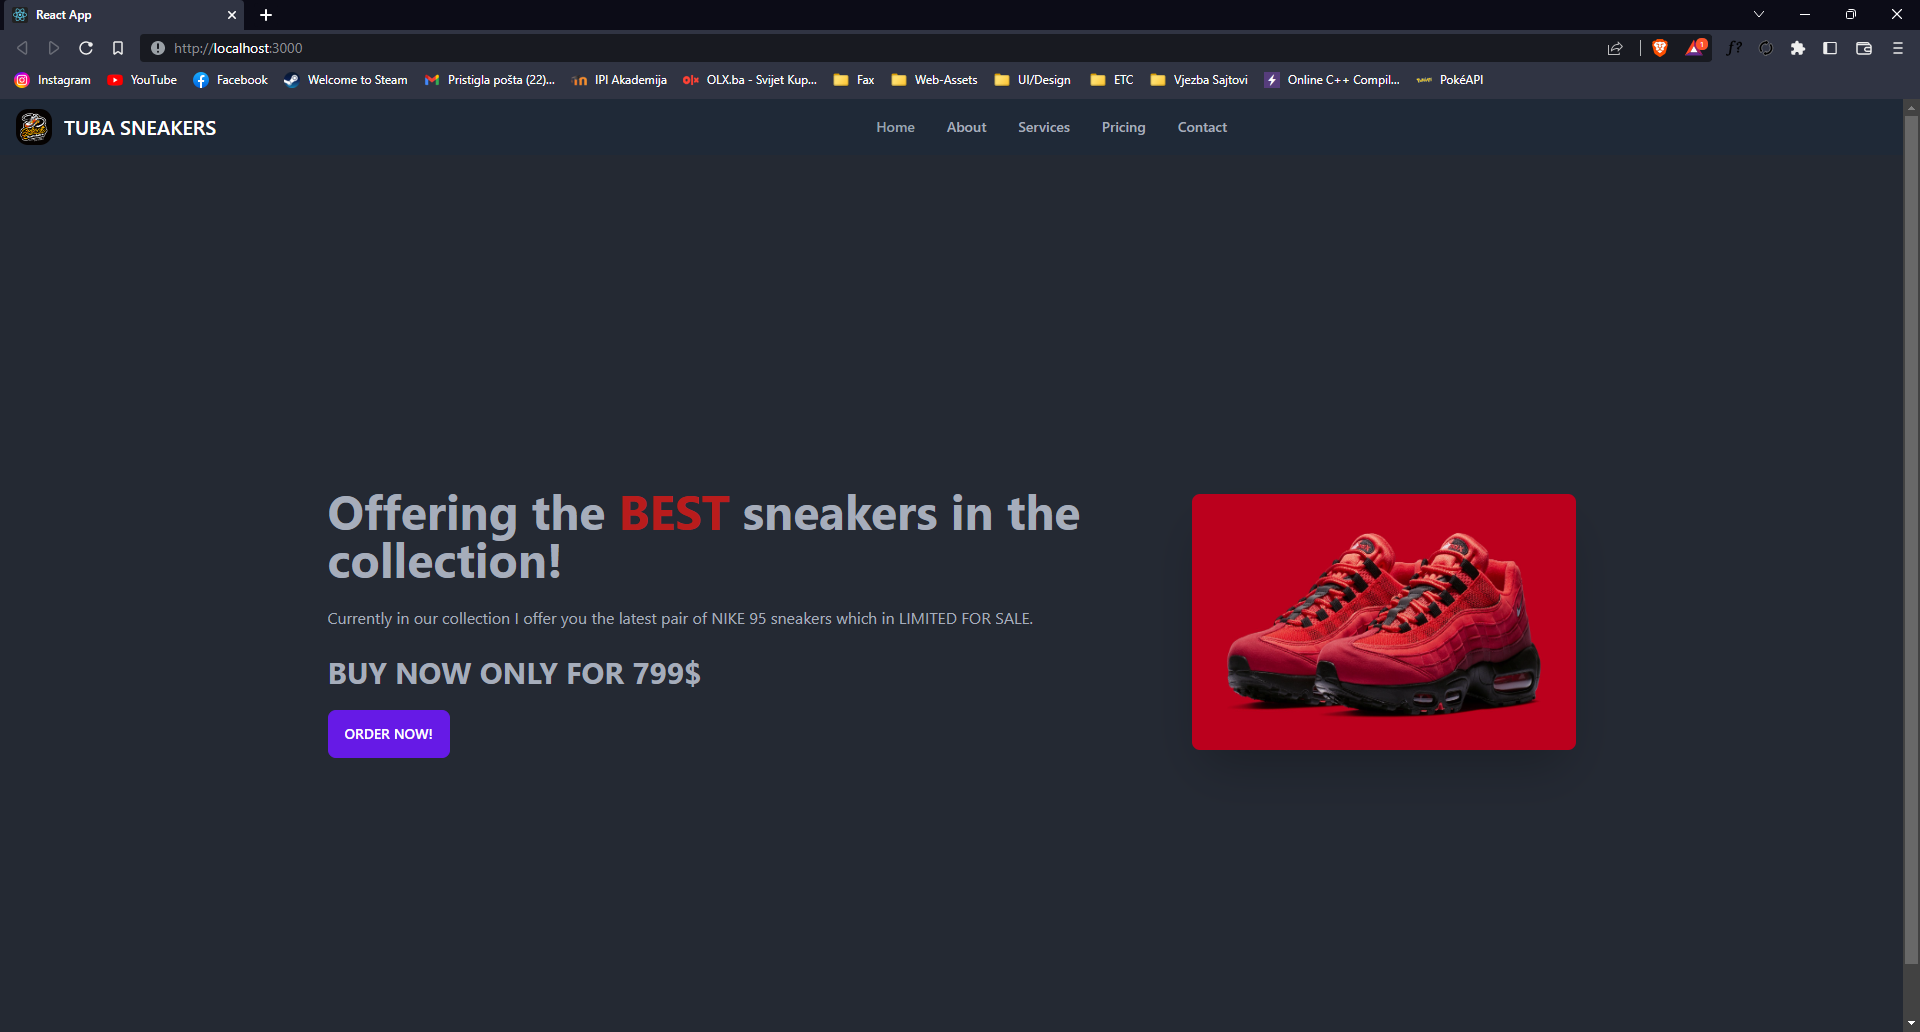Toggle the browser sidebar panel icon

coord(1830,48)
